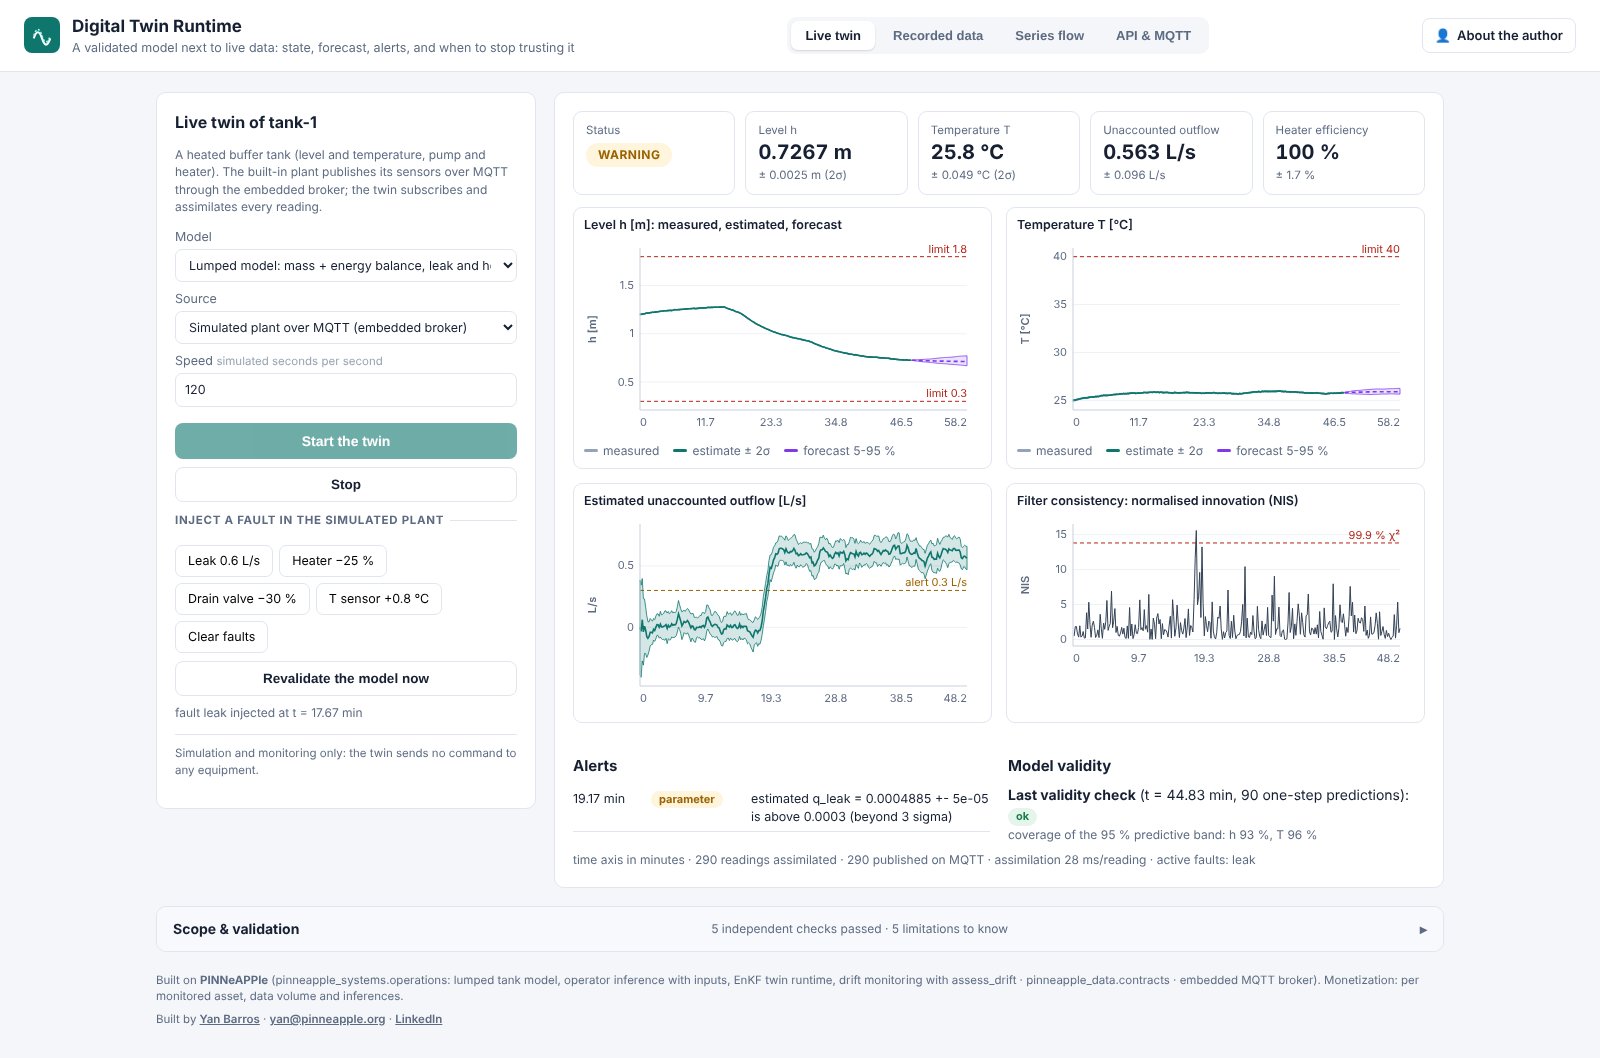The image size is (1600, 1058).
Task: Open the Source dropdown
Action: [x=346, y=328]
